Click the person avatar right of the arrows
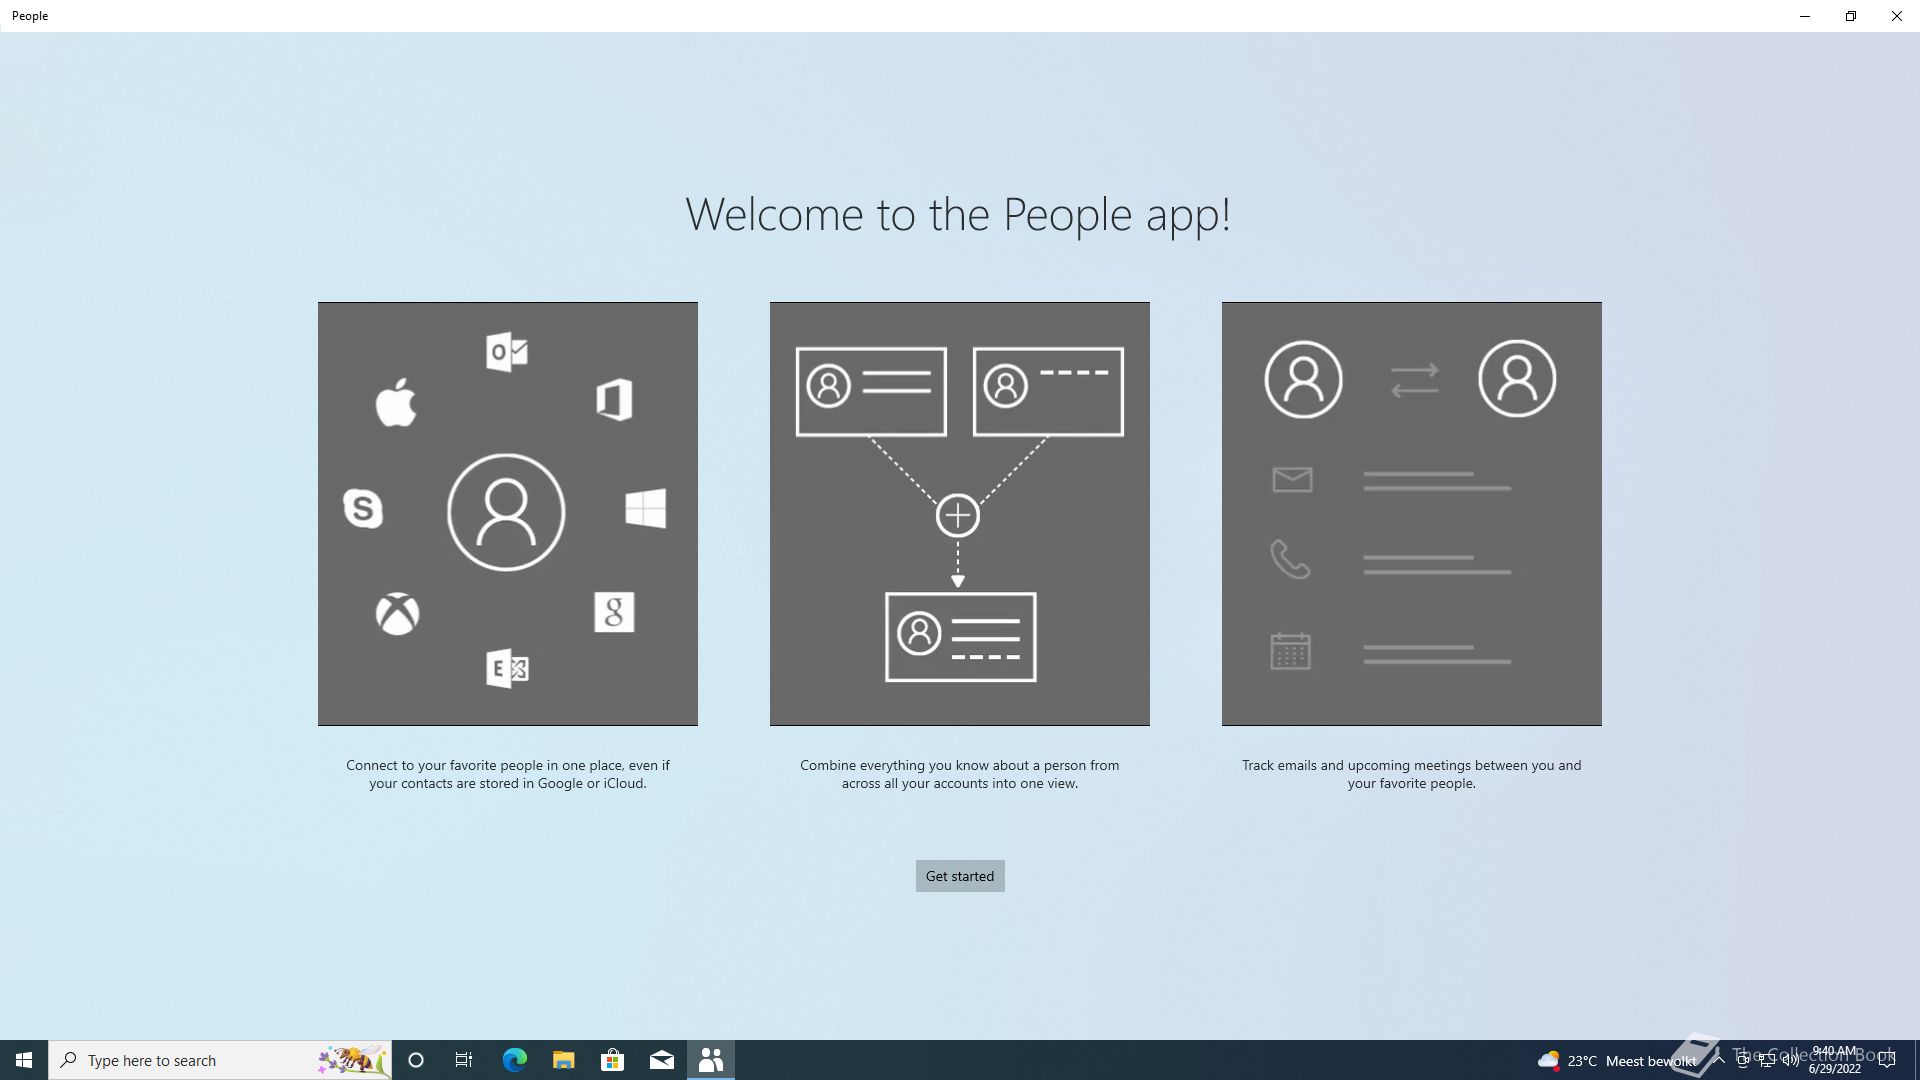 point(1517,378)
